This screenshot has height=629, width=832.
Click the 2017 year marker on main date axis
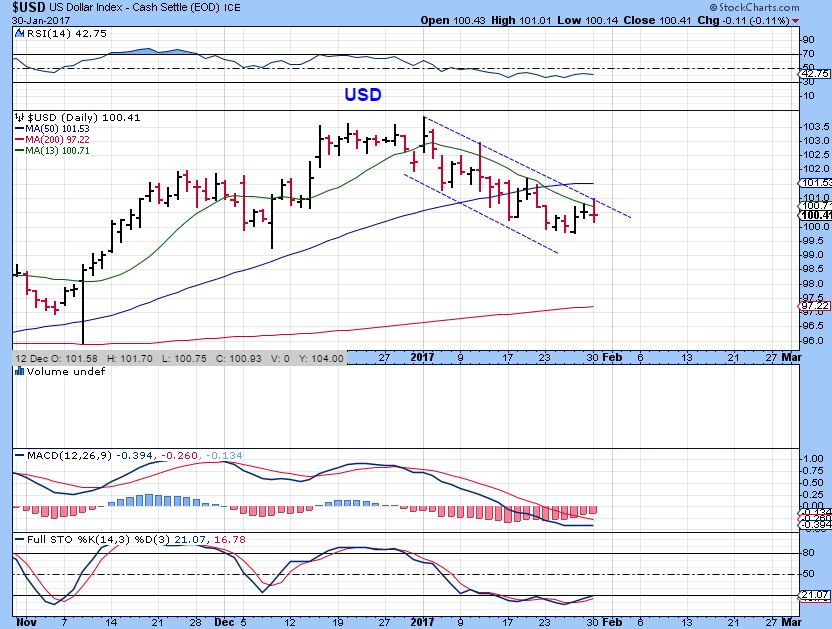[425, 358]
